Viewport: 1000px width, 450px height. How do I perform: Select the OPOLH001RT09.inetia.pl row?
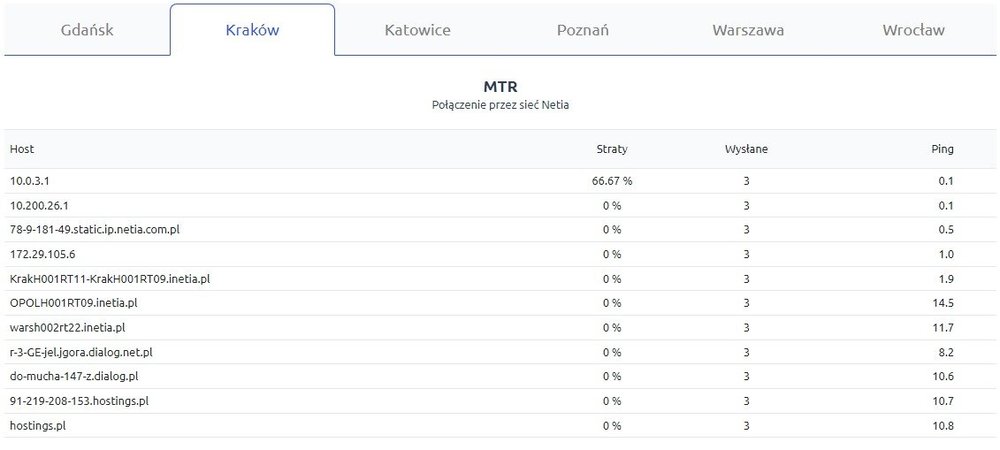coord(73,303)
